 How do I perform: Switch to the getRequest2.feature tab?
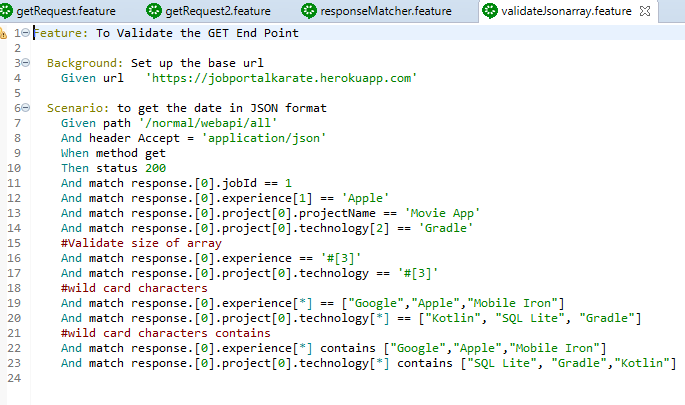218,11
